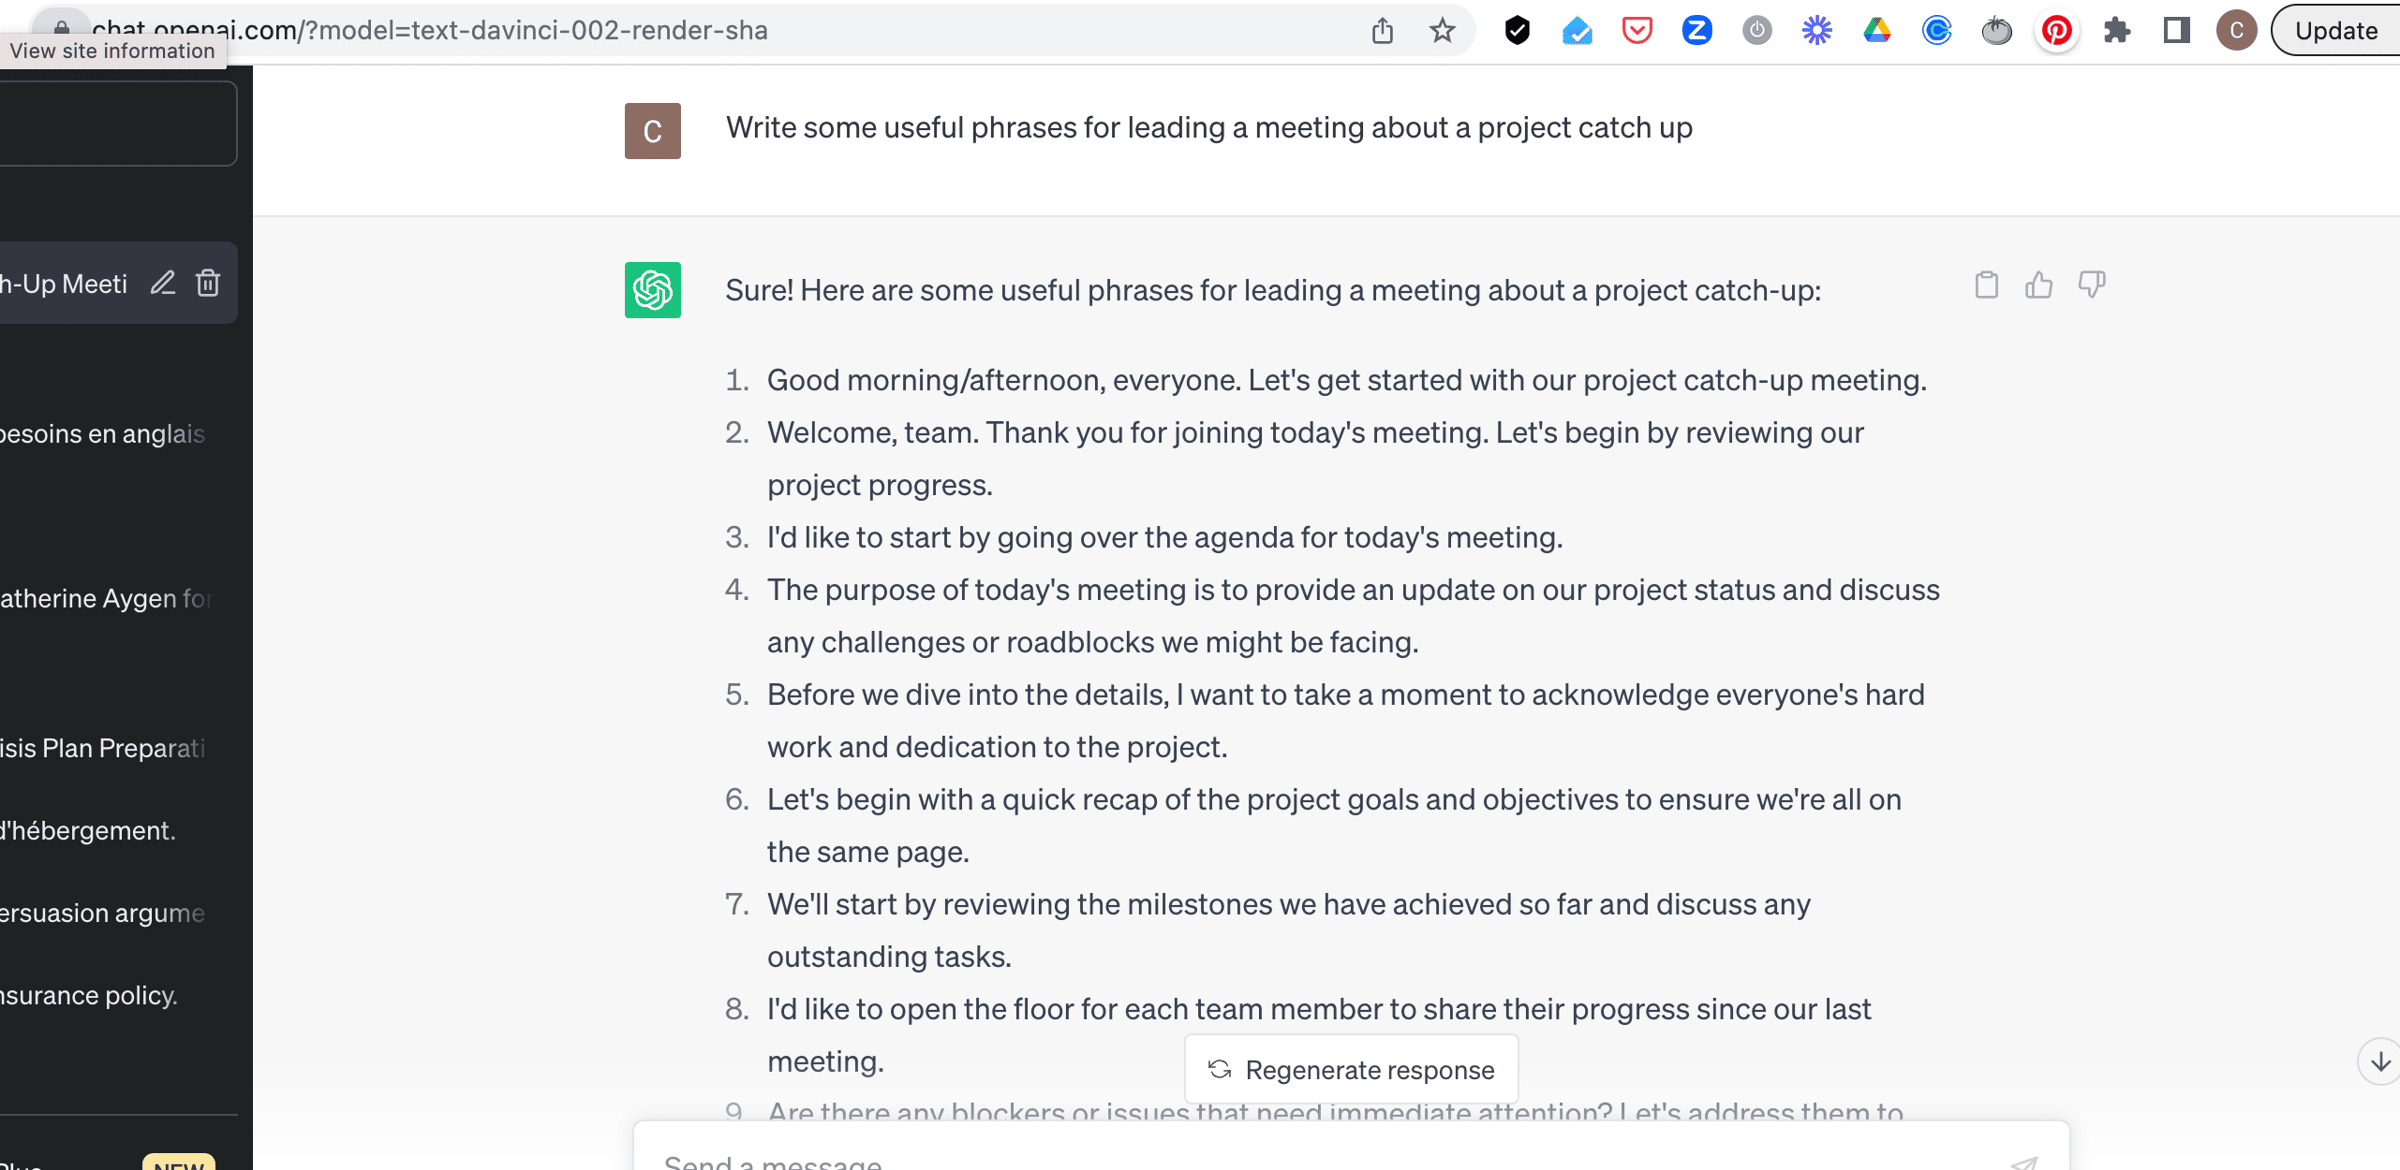This screenshot has width=2400, height=1170.
Task: Bookmark this page with the star icon
Action: (1442, 31)
